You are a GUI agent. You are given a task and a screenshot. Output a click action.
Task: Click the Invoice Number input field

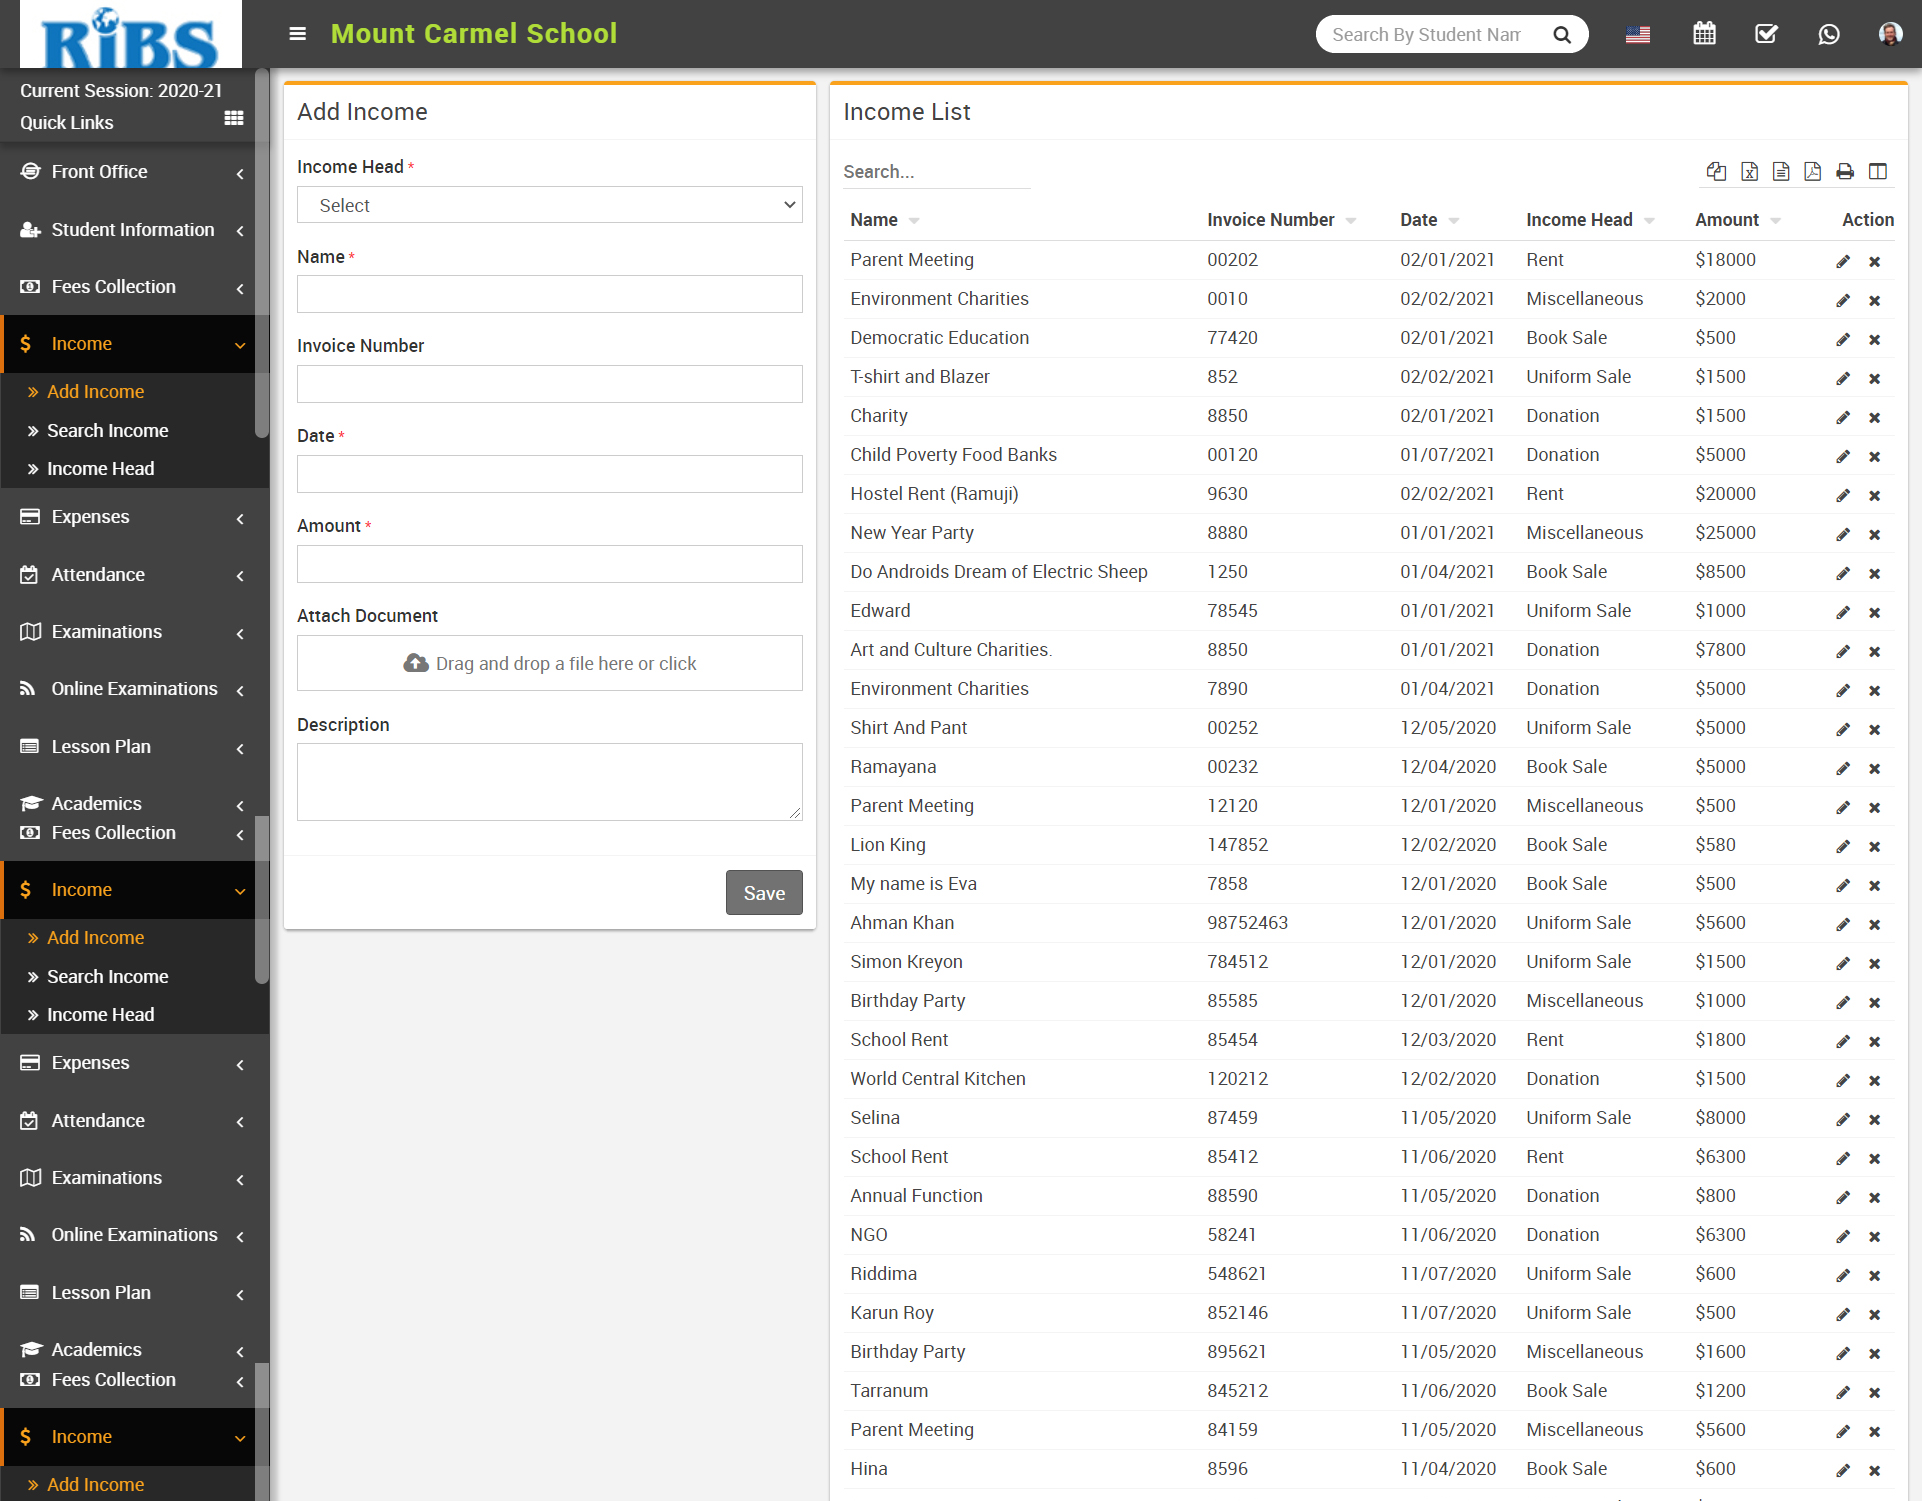coord(549,384)
